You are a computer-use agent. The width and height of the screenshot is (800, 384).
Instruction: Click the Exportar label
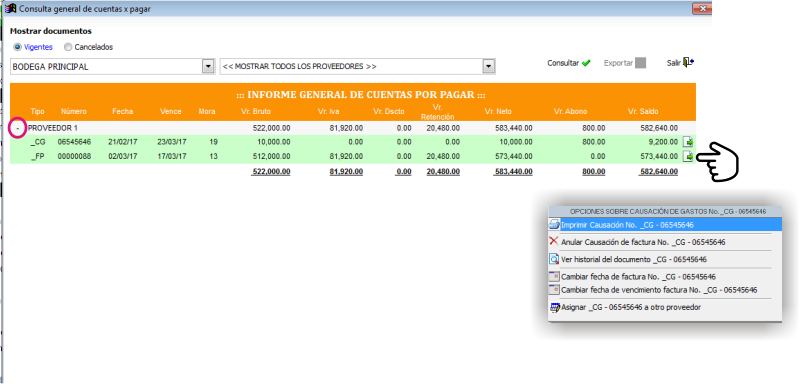tap(618, 63)
